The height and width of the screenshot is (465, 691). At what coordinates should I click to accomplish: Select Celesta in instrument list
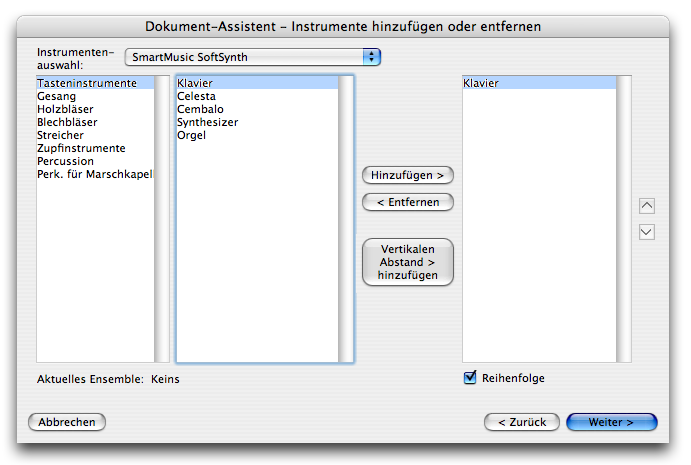[196, 96]
